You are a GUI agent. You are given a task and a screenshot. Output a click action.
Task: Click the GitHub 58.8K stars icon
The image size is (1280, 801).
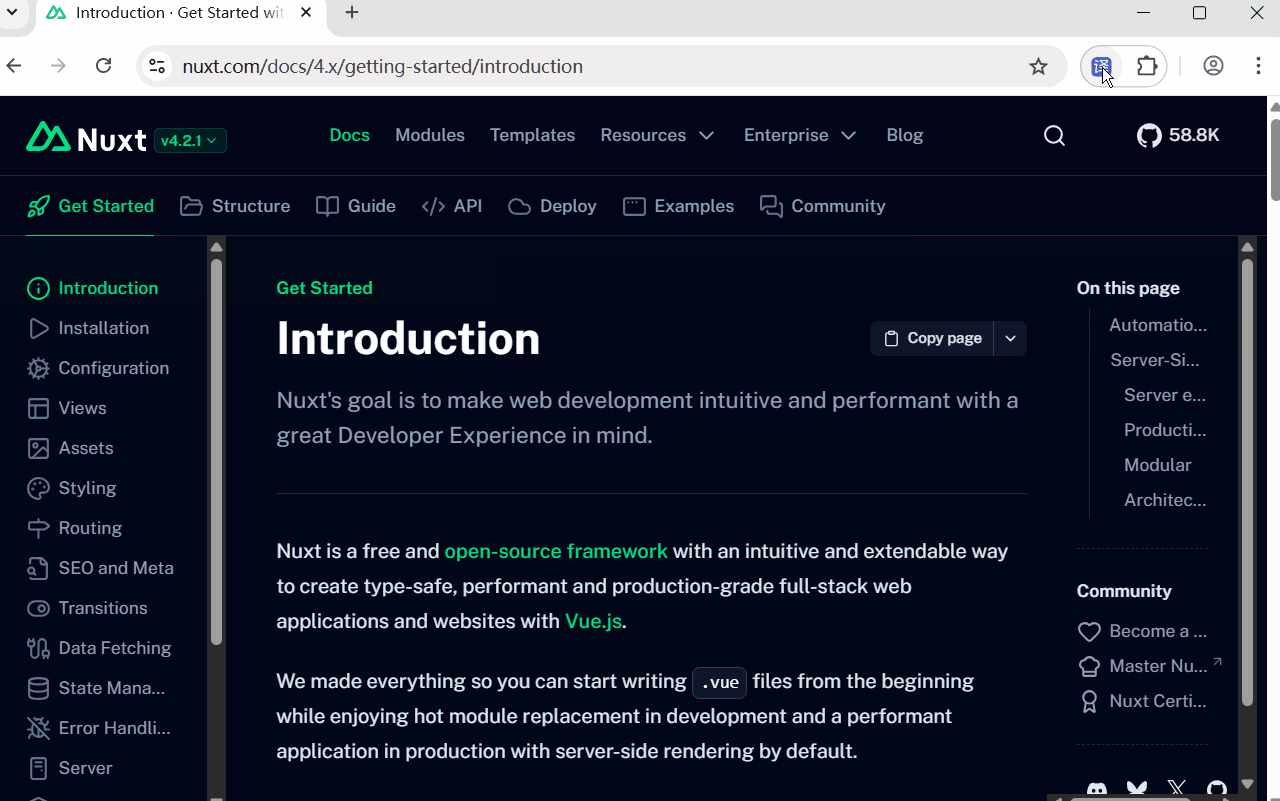click(1149, 136)
